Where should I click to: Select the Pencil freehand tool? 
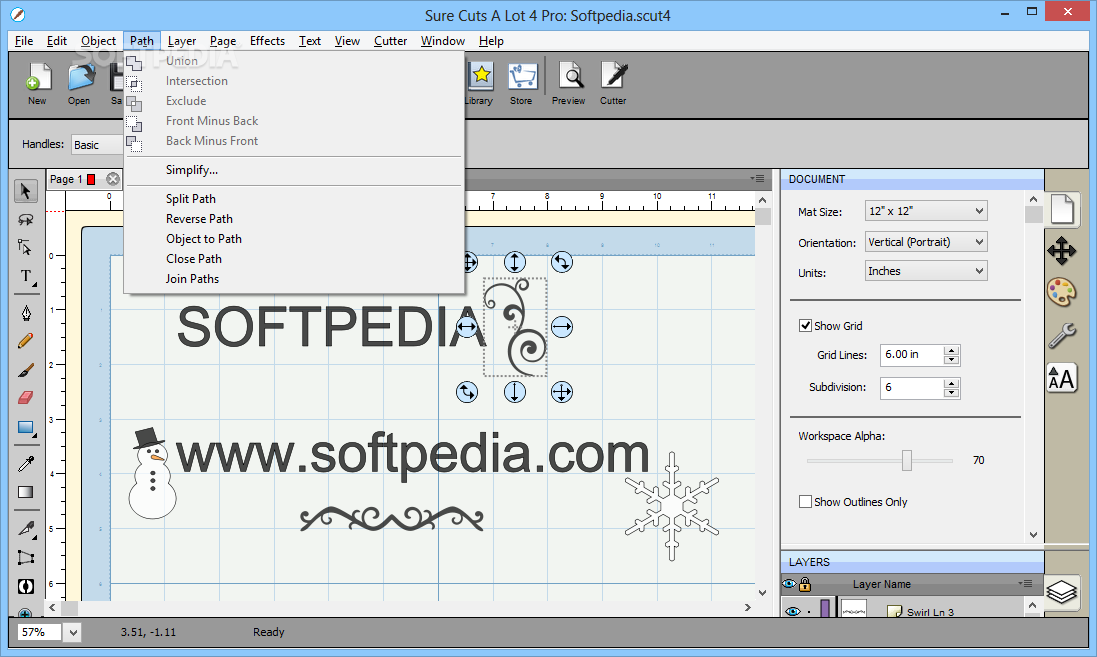point(26,341)
